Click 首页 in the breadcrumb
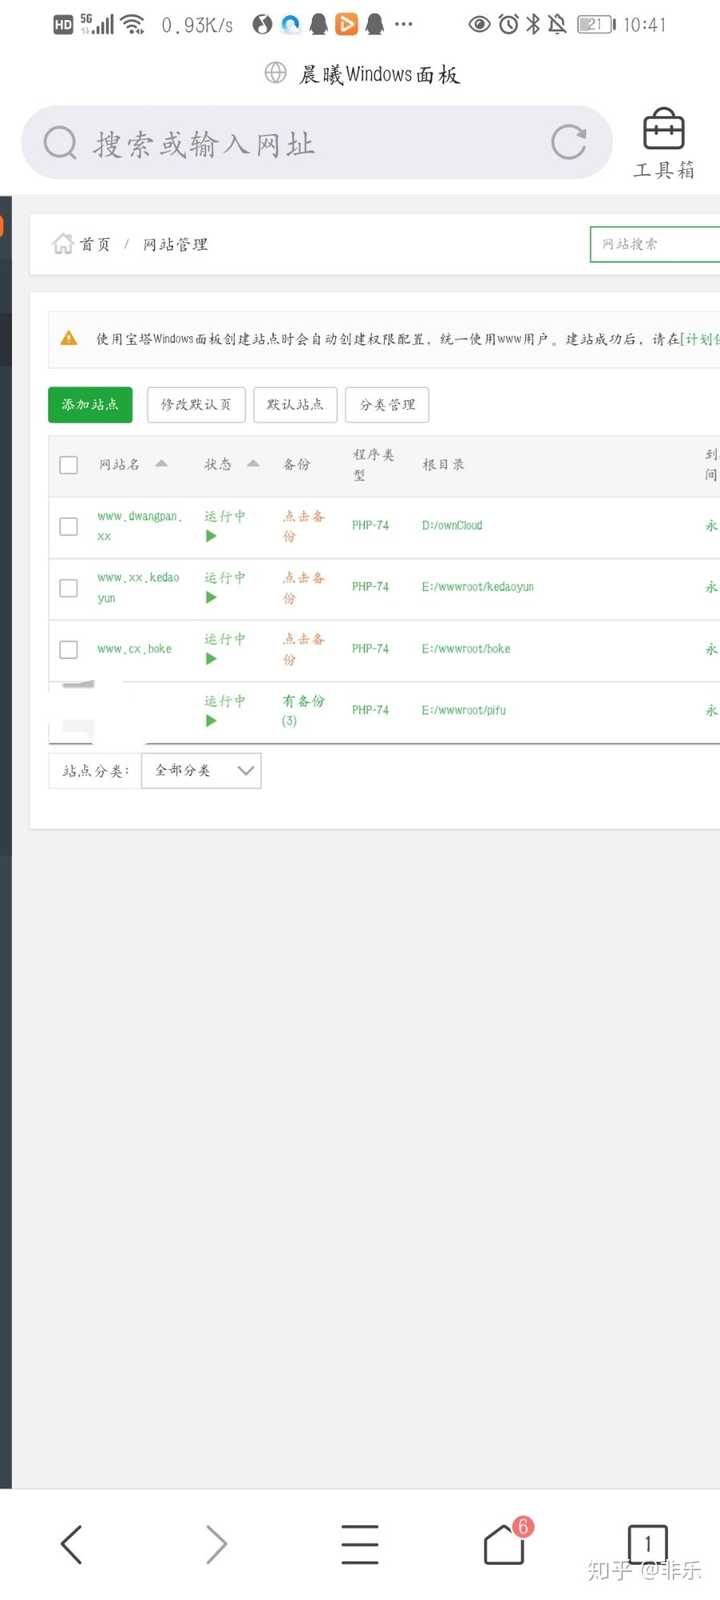The width and height of the screenshot is (720, 1600). pos(95,244)
